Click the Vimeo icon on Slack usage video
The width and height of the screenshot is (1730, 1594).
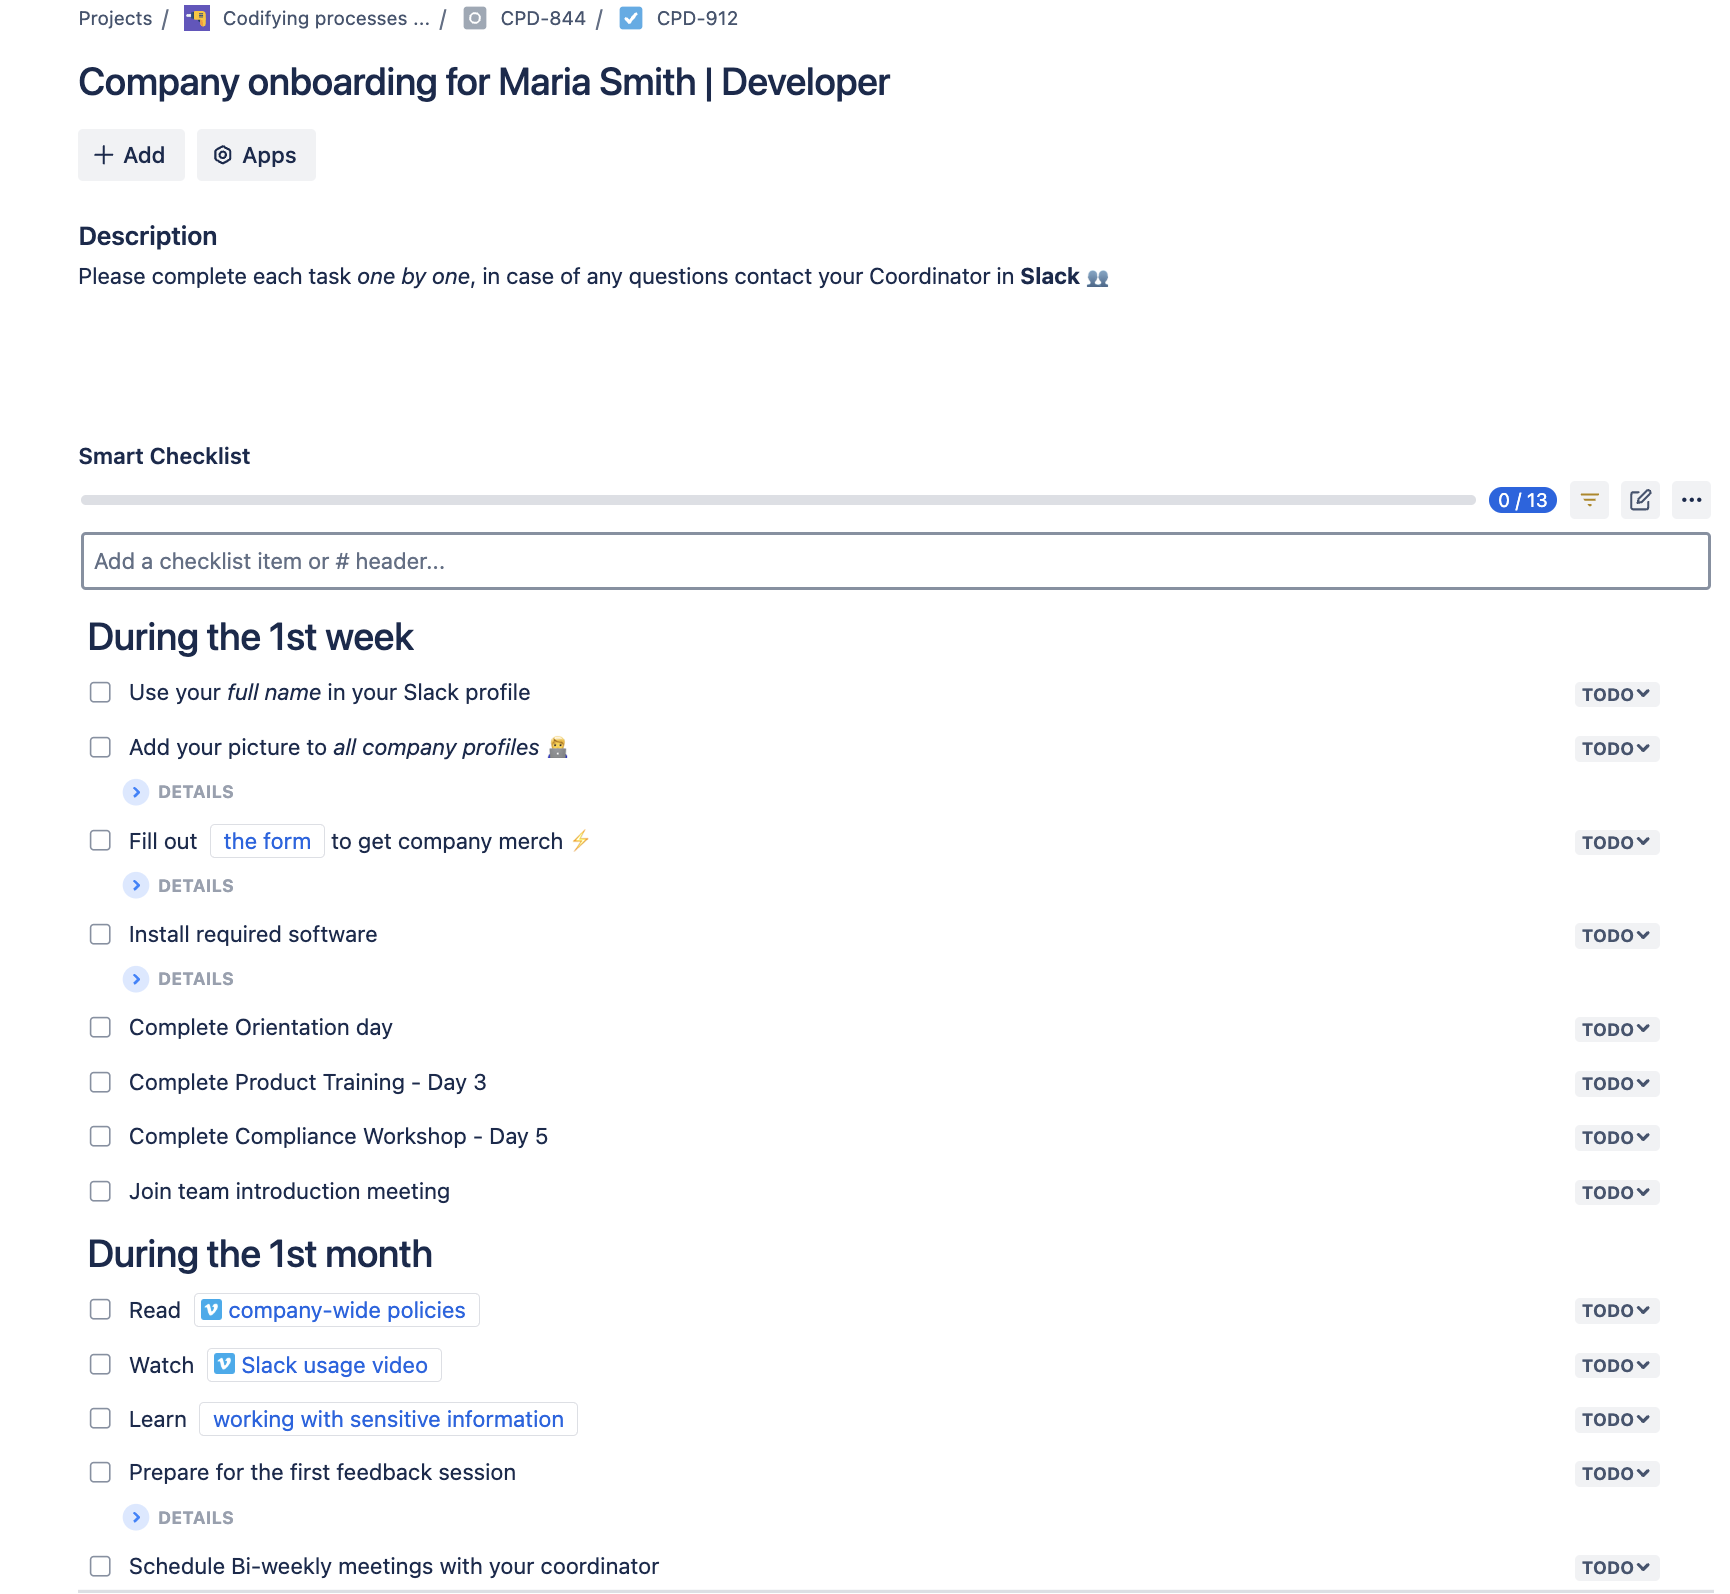(223, 1364)
